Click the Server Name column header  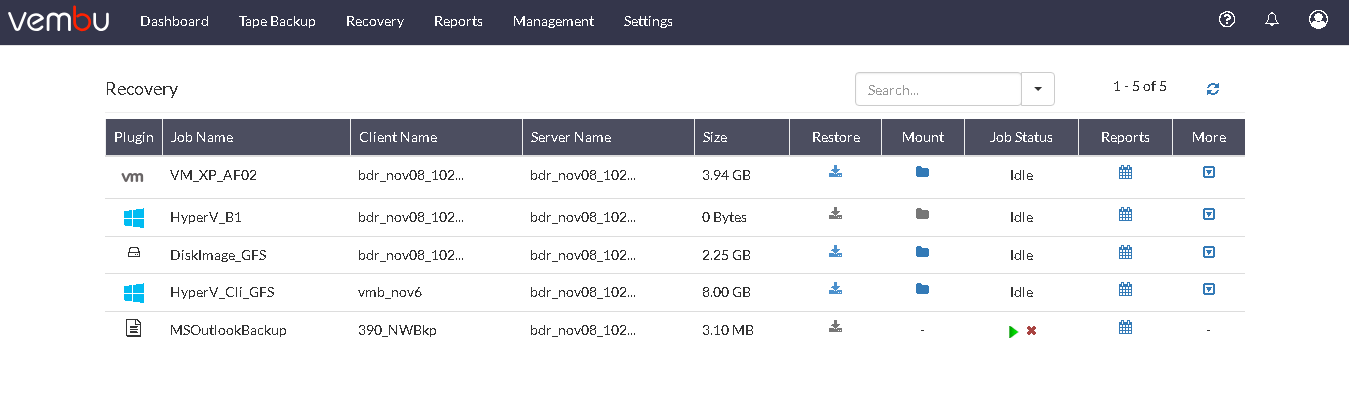608,137
